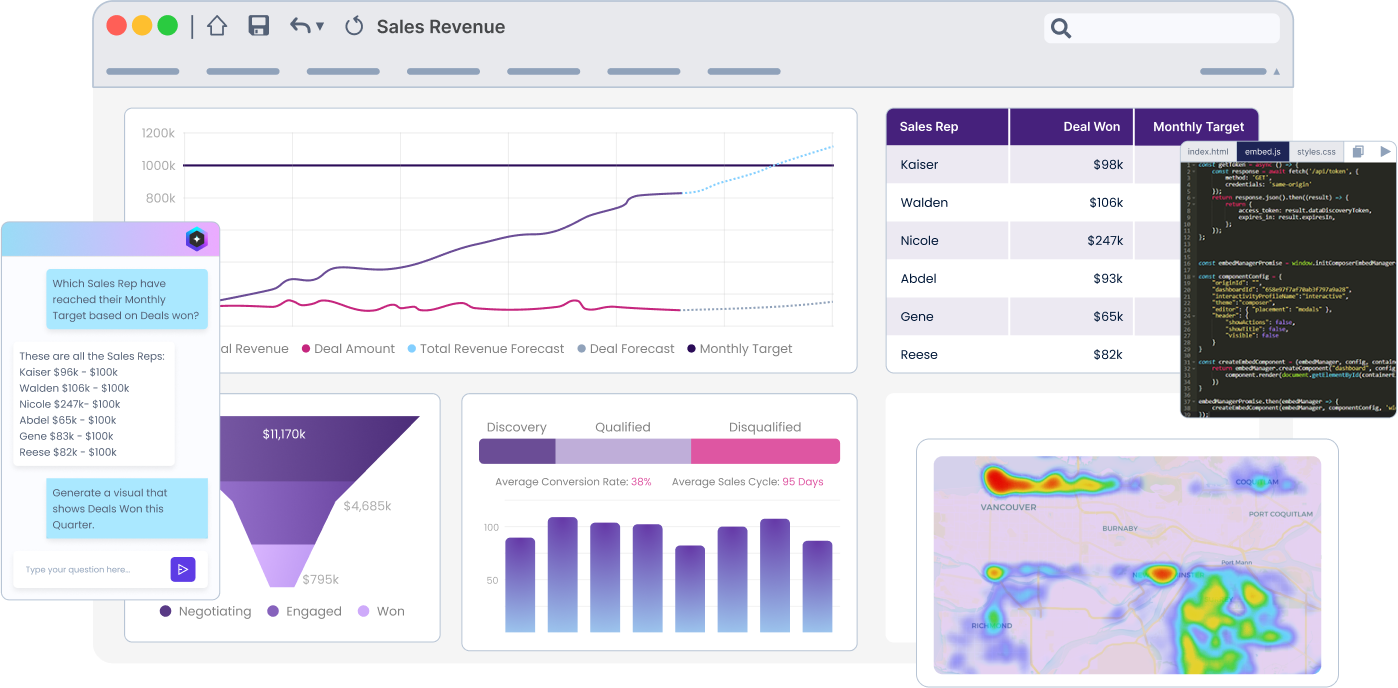1398x688 pixels.
Task: Open the undo history dropdown arrow
Action: [320, 27]
